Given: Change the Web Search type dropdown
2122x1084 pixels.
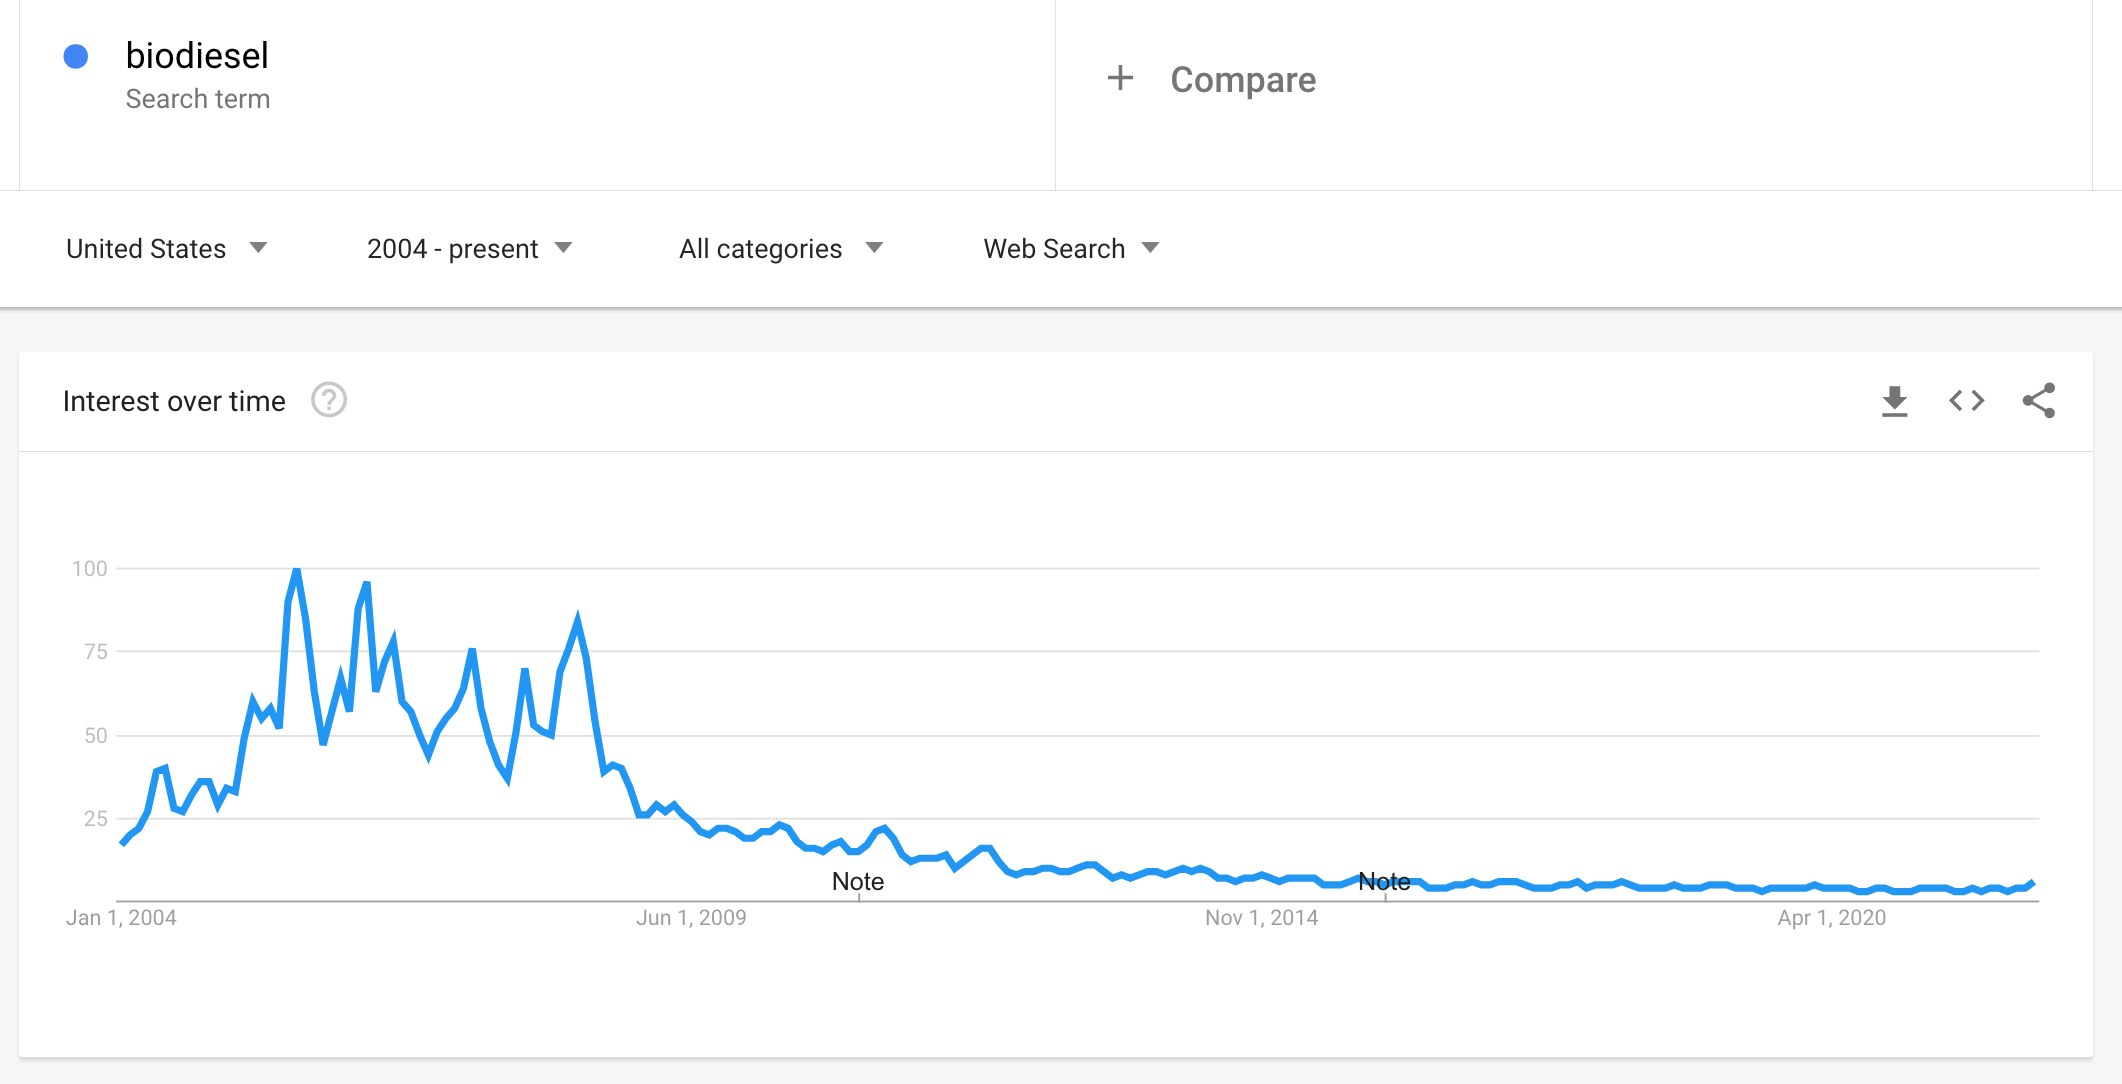Looking at the screenshot, I should [x=1070, y=249].
